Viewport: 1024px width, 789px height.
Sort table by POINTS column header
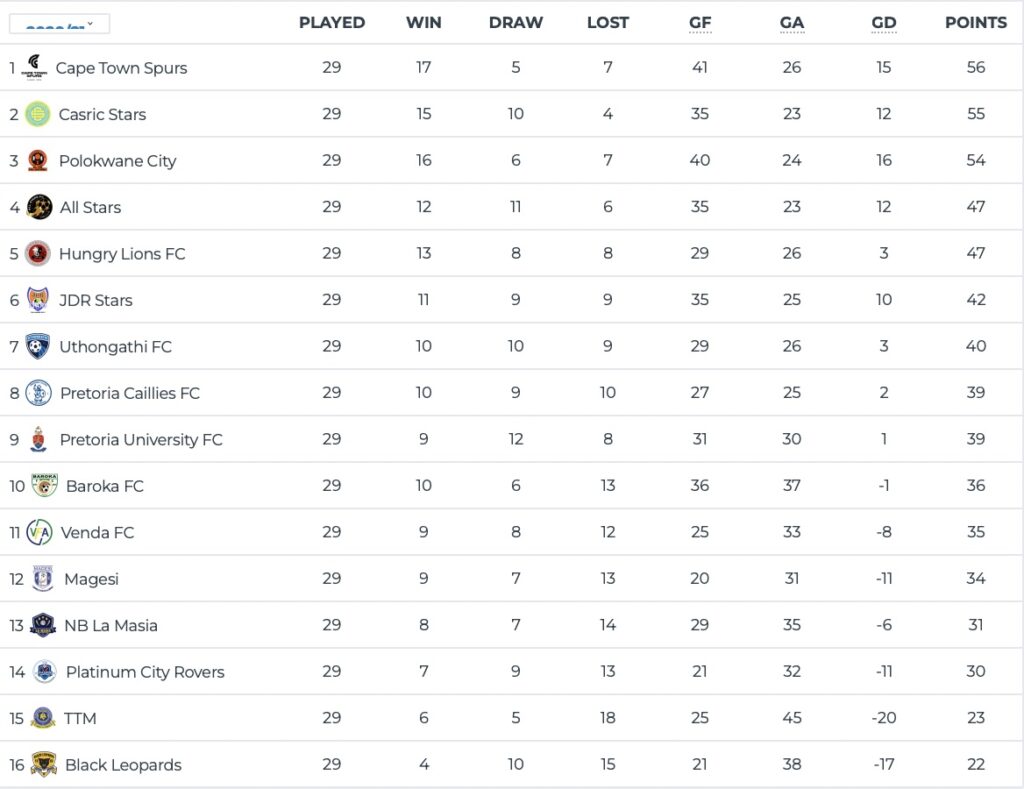tap(975, 22)
